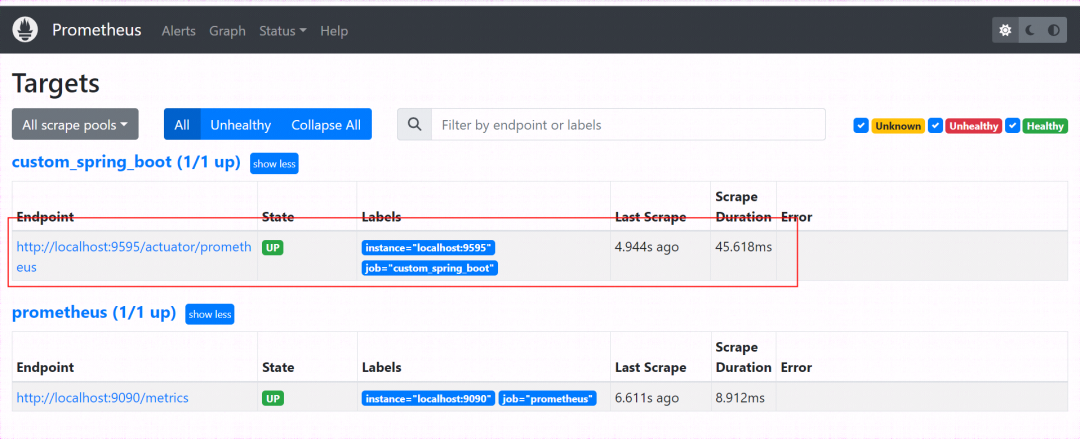
Task: Open the Graph page
Action: 227,31
